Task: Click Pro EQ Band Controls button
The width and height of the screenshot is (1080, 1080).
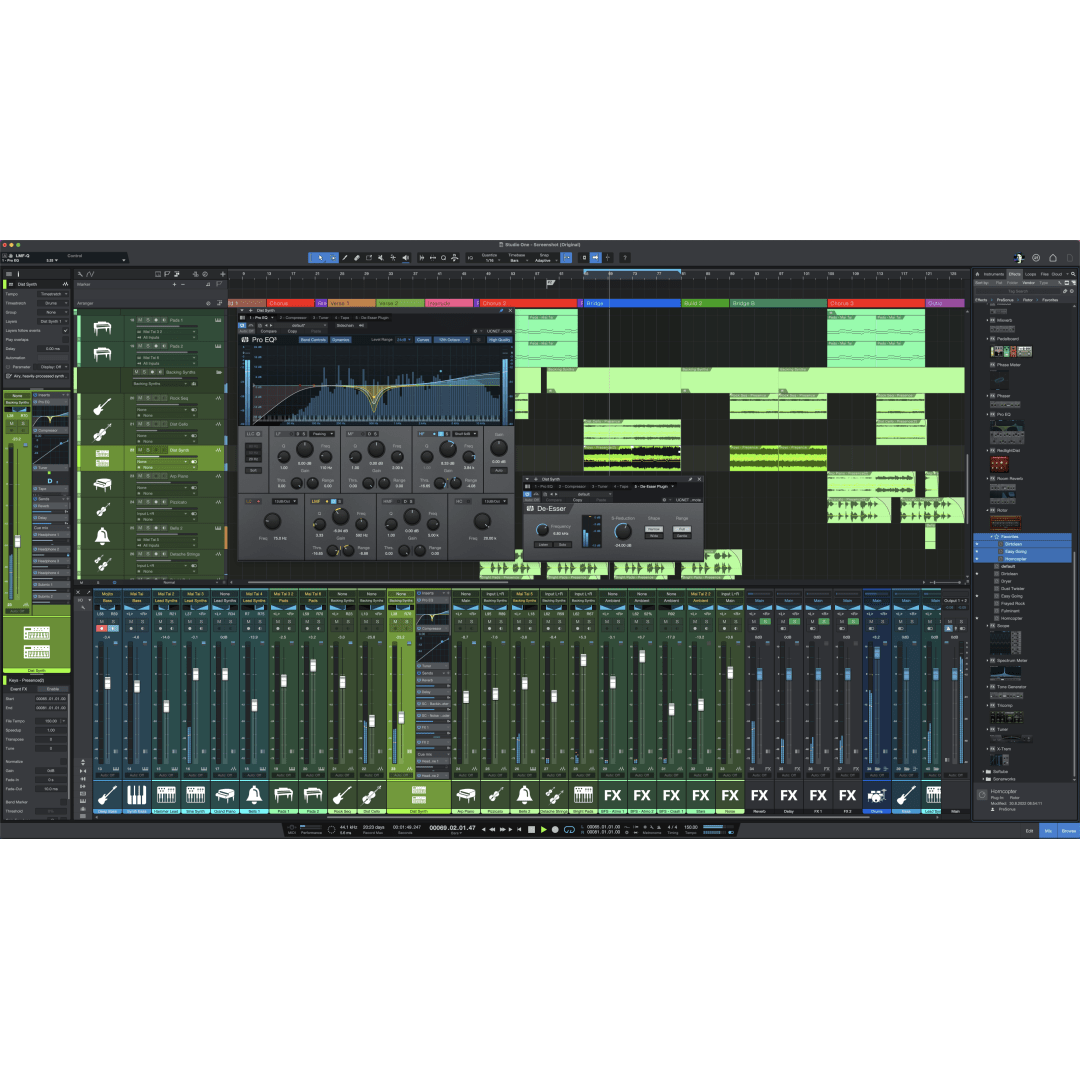Action: [x=313, y=340]
